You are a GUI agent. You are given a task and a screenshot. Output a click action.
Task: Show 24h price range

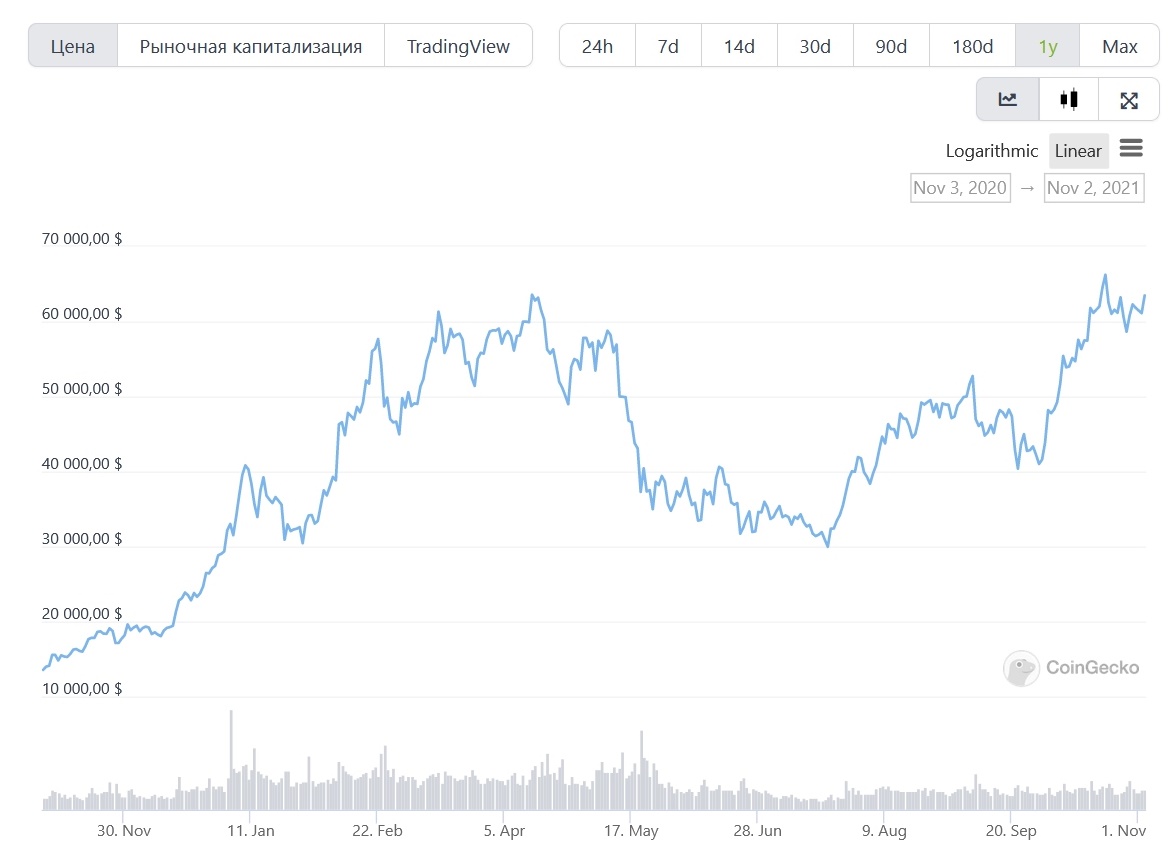pos(597,46)
